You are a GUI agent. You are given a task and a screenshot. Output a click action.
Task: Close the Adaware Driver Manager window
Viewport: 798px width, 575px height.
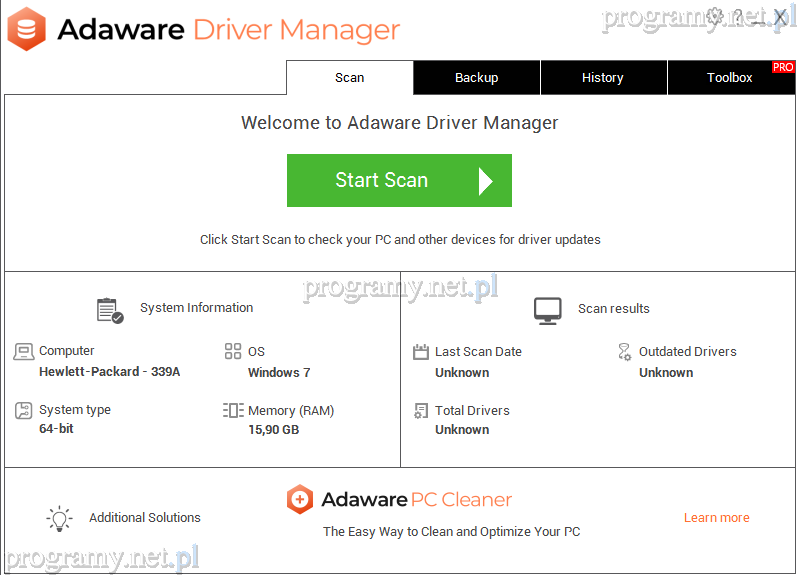[x=781, y=16]
